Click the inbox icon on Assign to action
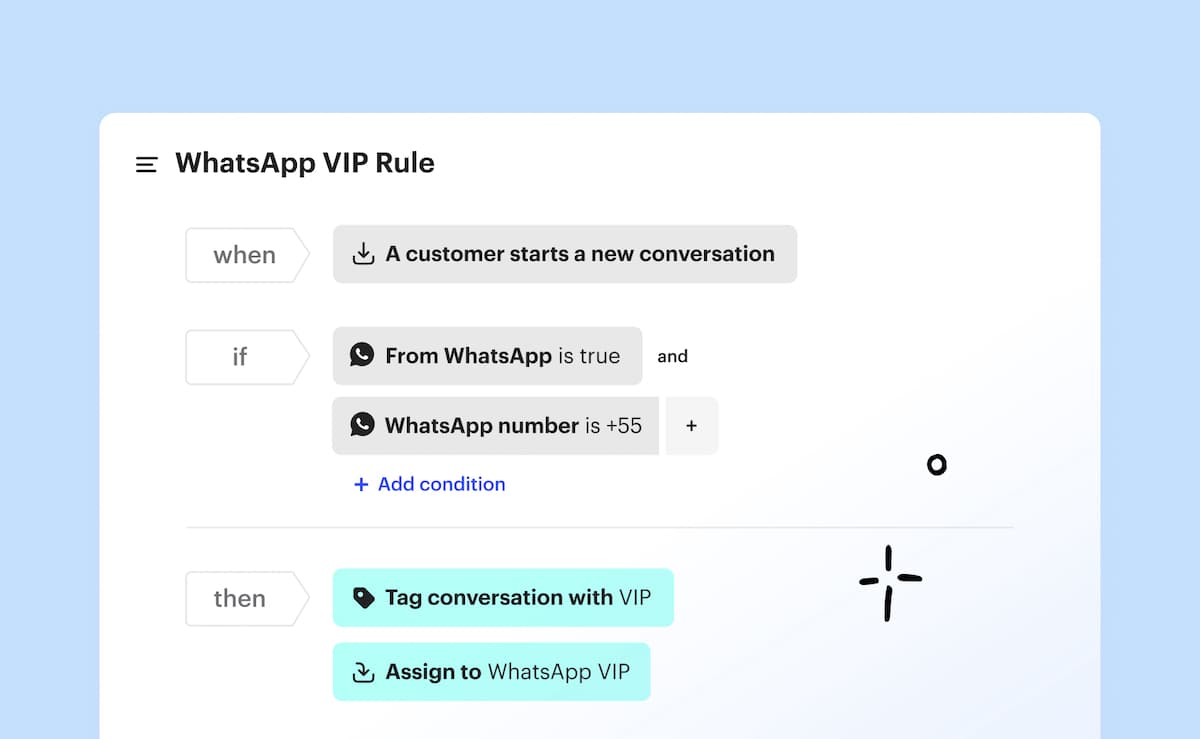The width and height of the screenshot is (1200, 739). [x=364, y=672]
